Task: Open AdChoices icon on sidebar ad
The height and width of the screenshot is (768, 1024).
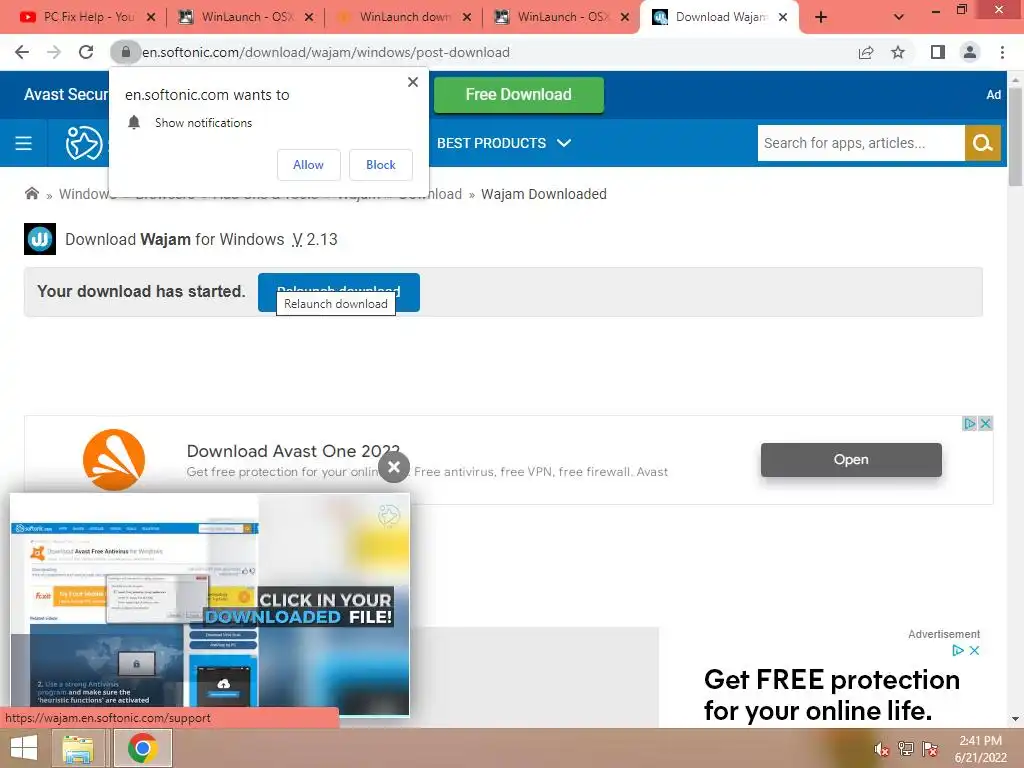Action: (x=958, y=650)
